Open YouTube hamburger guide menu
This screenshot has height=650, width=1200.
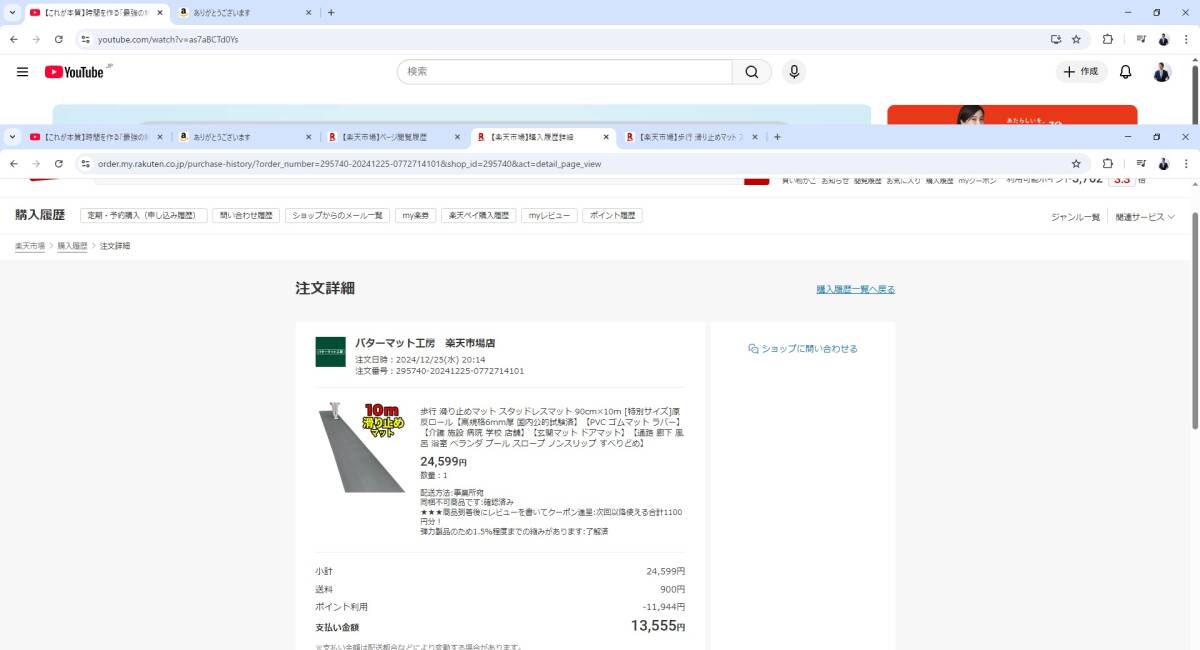[x=22, y=72]
